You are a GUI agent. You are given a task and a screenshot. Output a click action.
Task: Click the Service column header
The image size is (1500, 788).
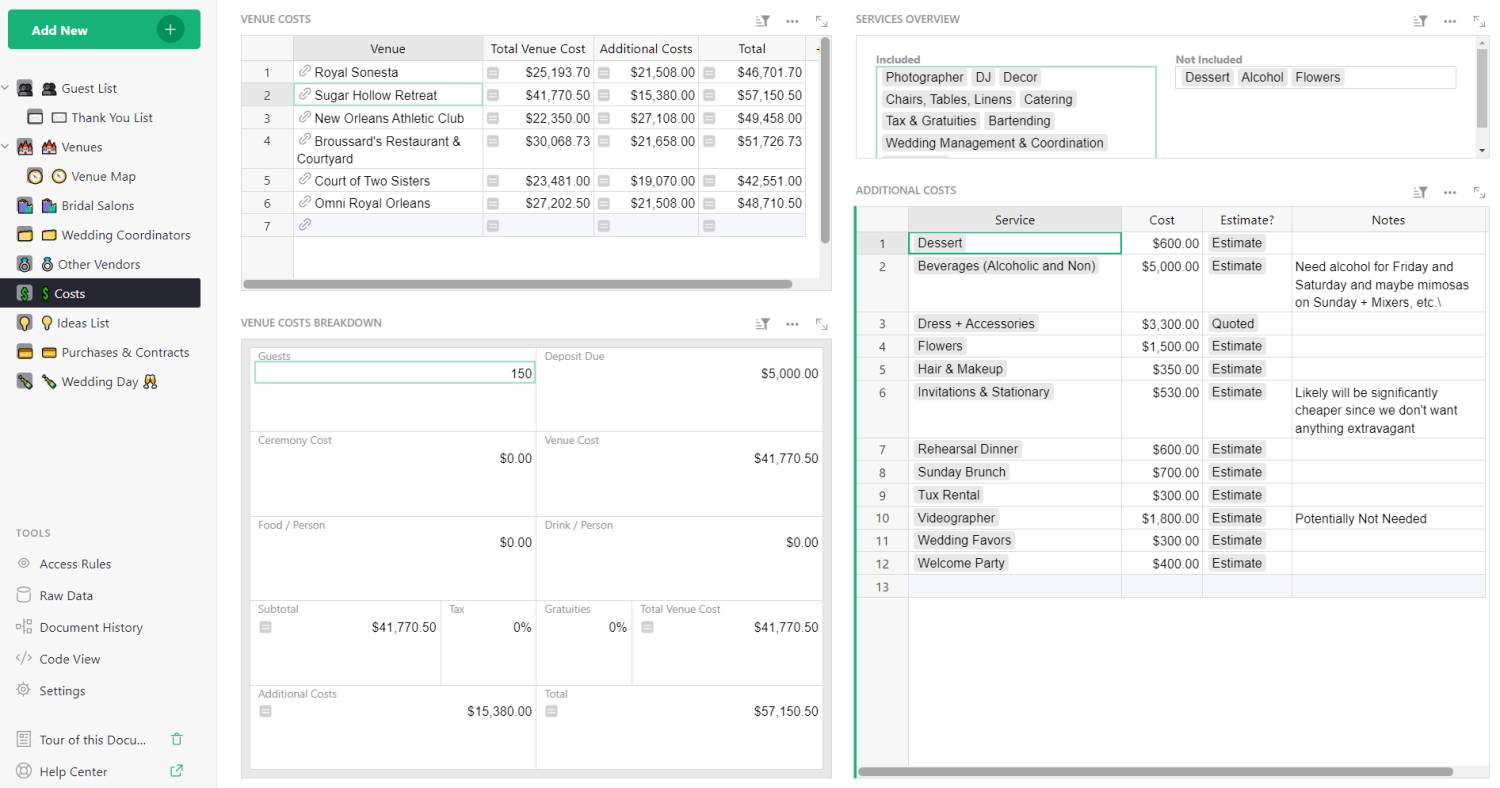(x=1015, y=220)
